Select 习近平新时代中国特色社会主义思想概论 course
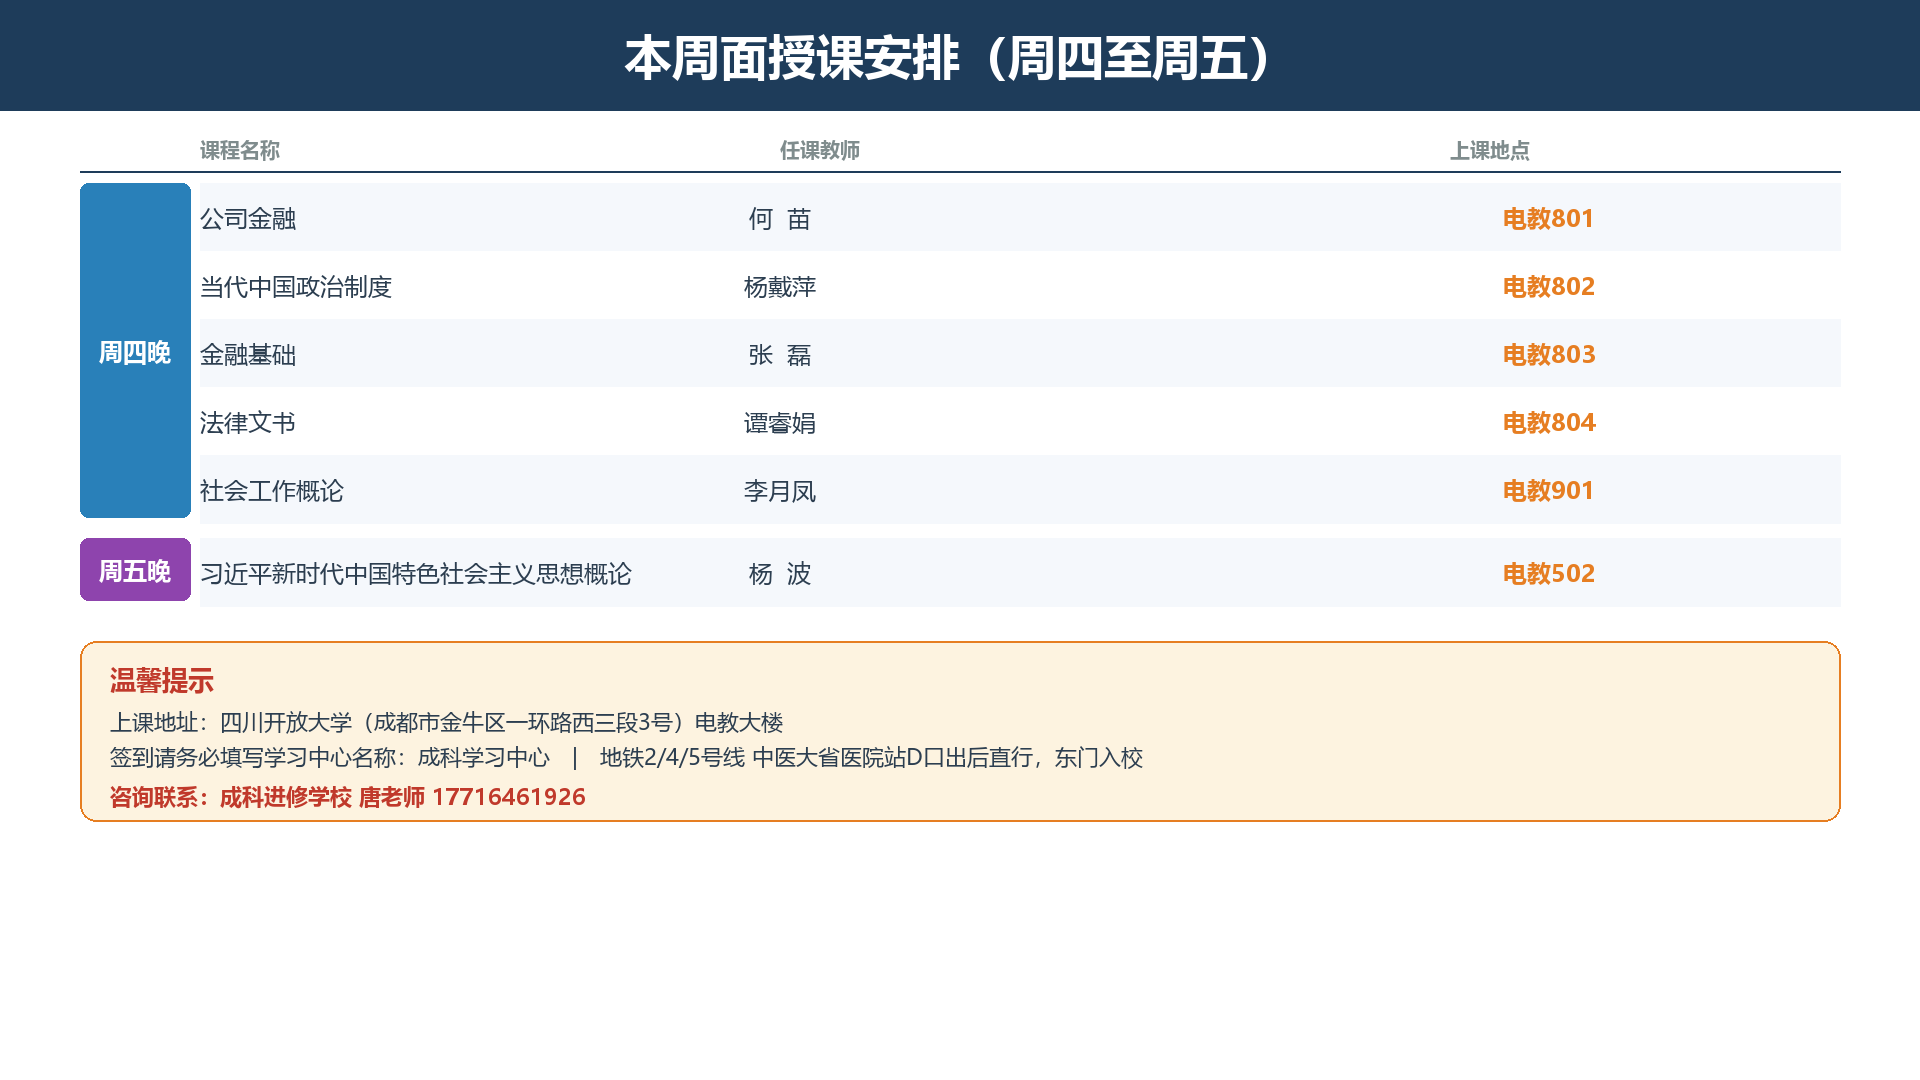This screenshot has height=1080, width=1920. (416, 573)
